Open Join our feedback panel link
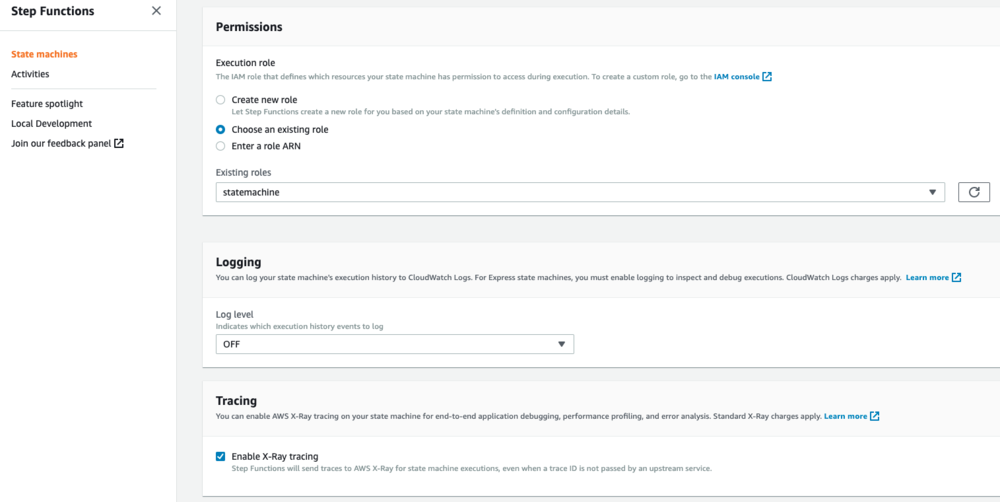1000x502 pixels. (x=61, y=143)
